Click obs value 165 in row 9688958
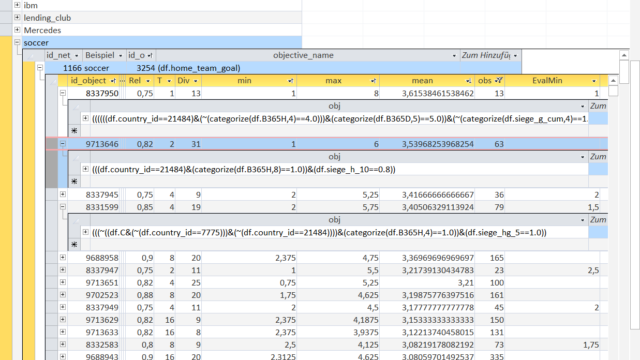This screenshot has height=360, width=640. pyautogui.click(x=497, y=258)
